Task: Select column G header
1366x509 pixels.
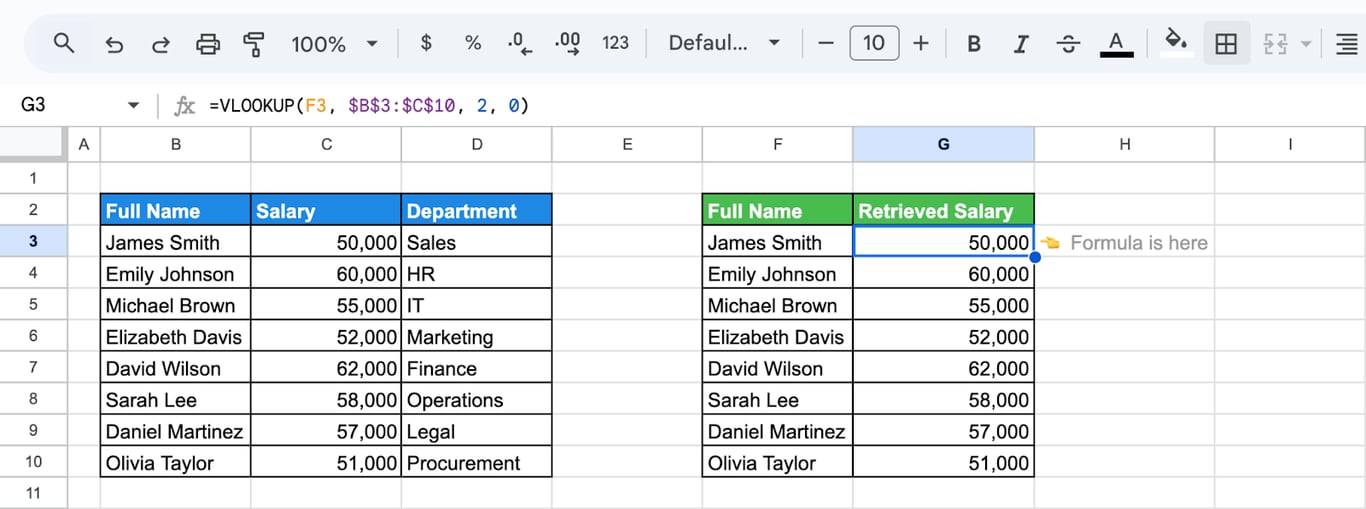Action: (944, 144)
